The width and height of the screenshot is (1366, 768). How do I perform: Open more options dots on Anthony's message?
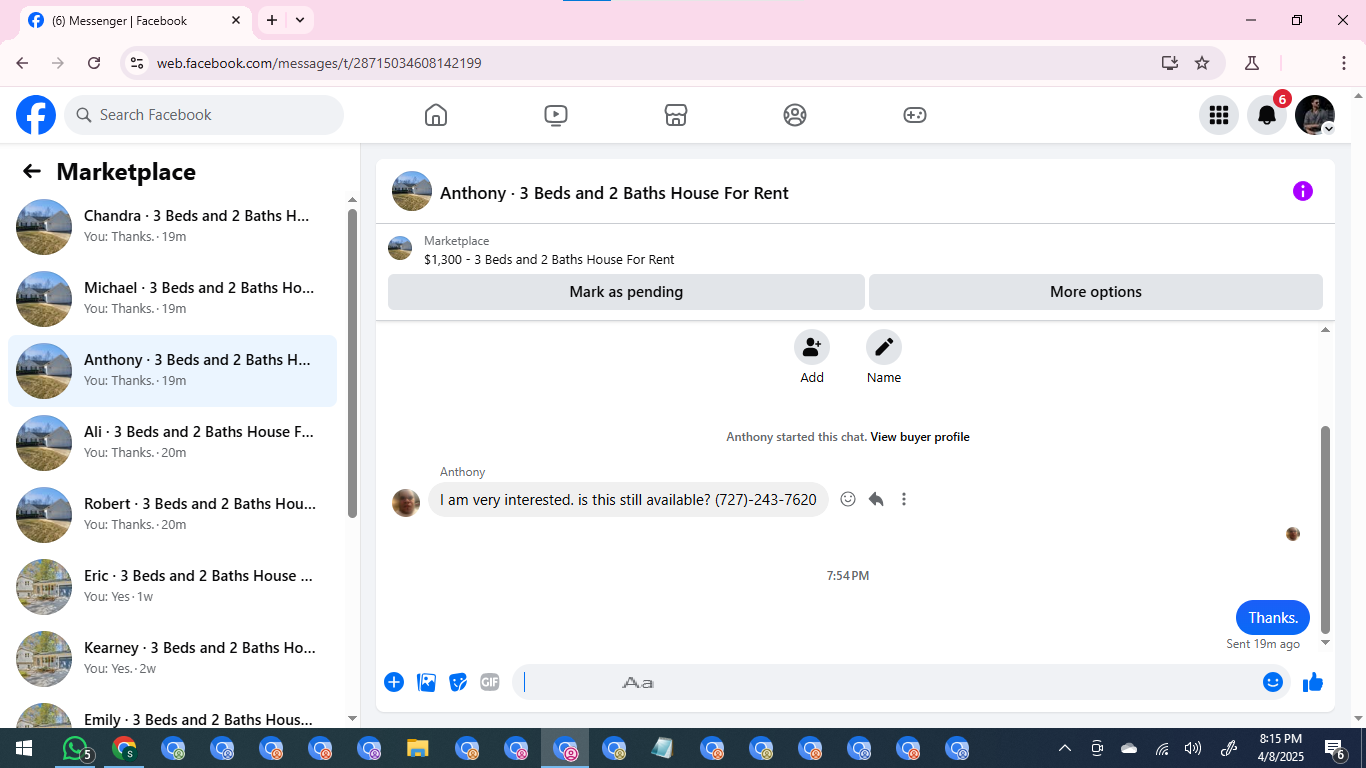904,499
